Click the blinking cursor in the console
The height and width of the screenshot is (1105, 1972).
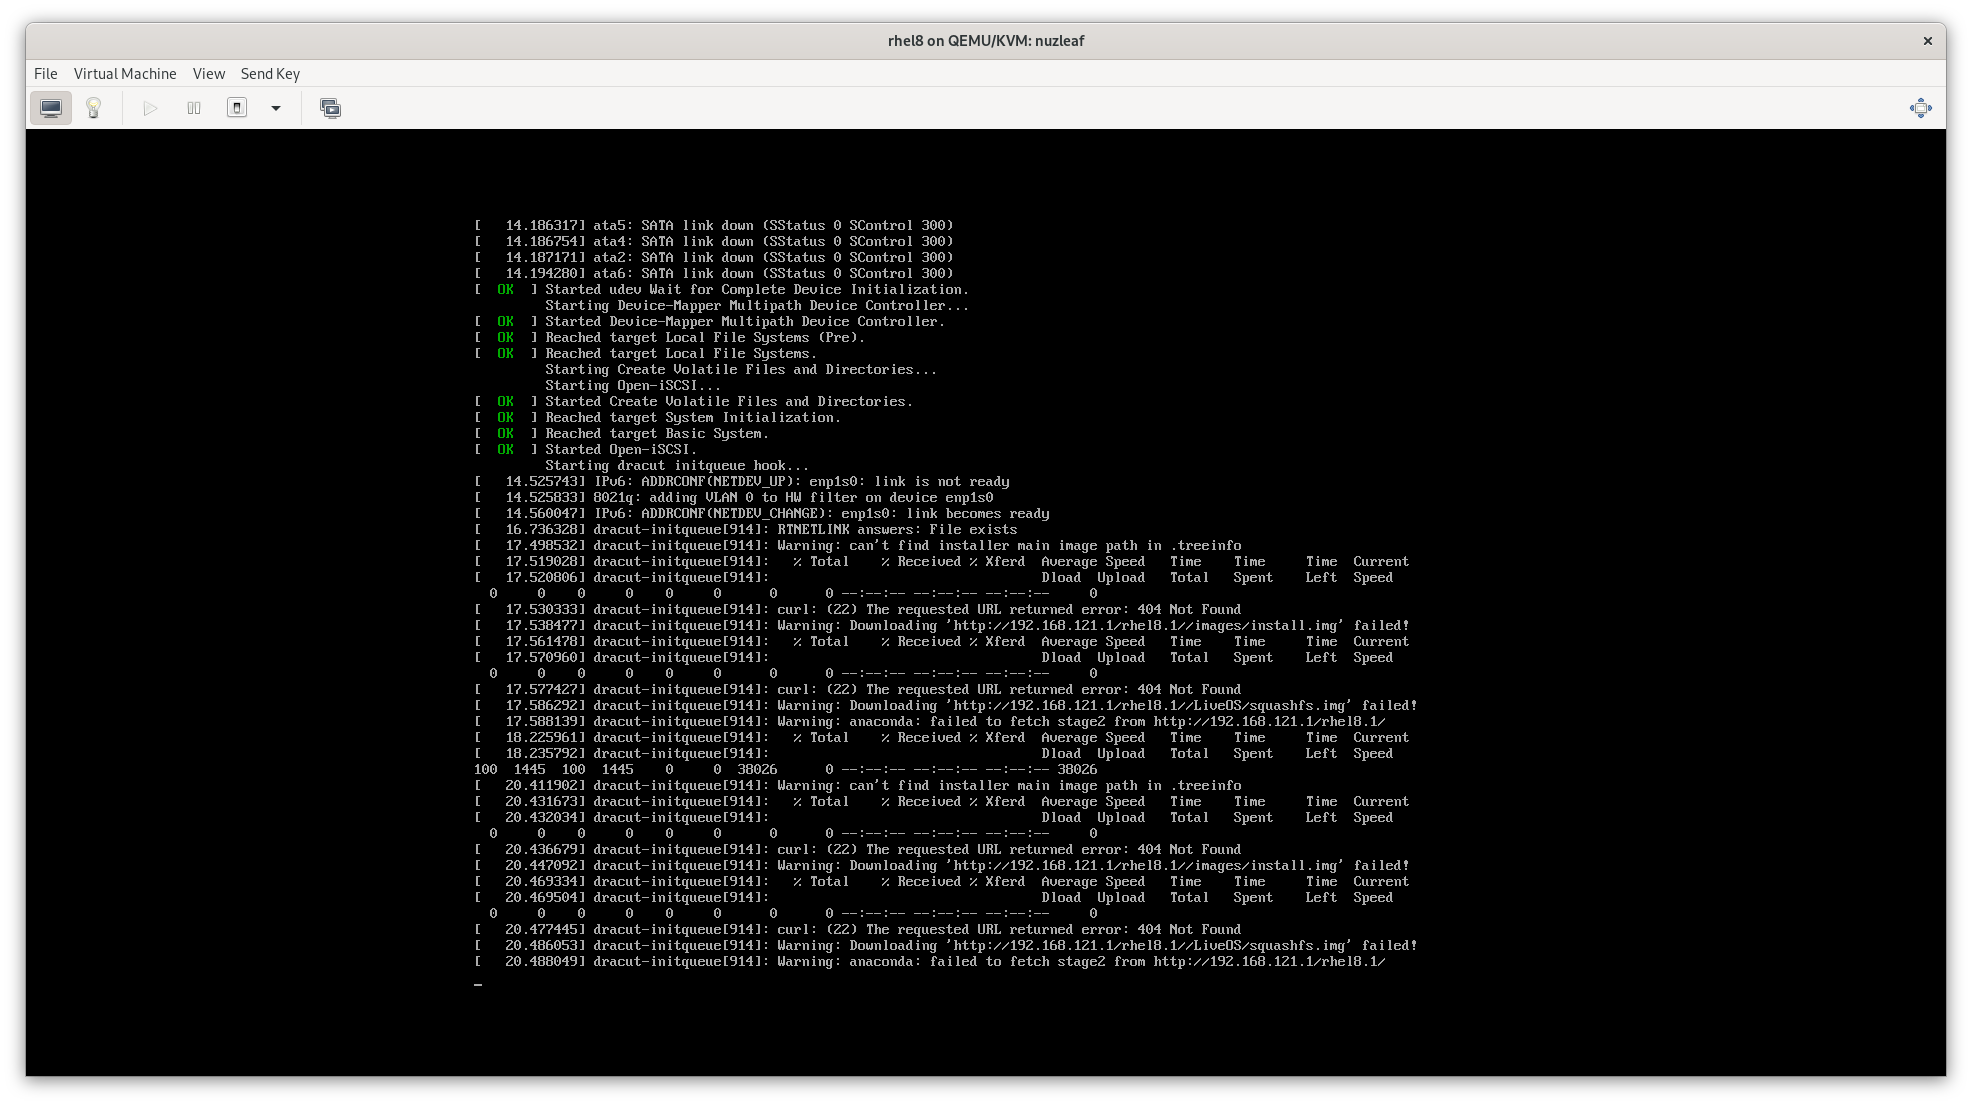point(478,985)
